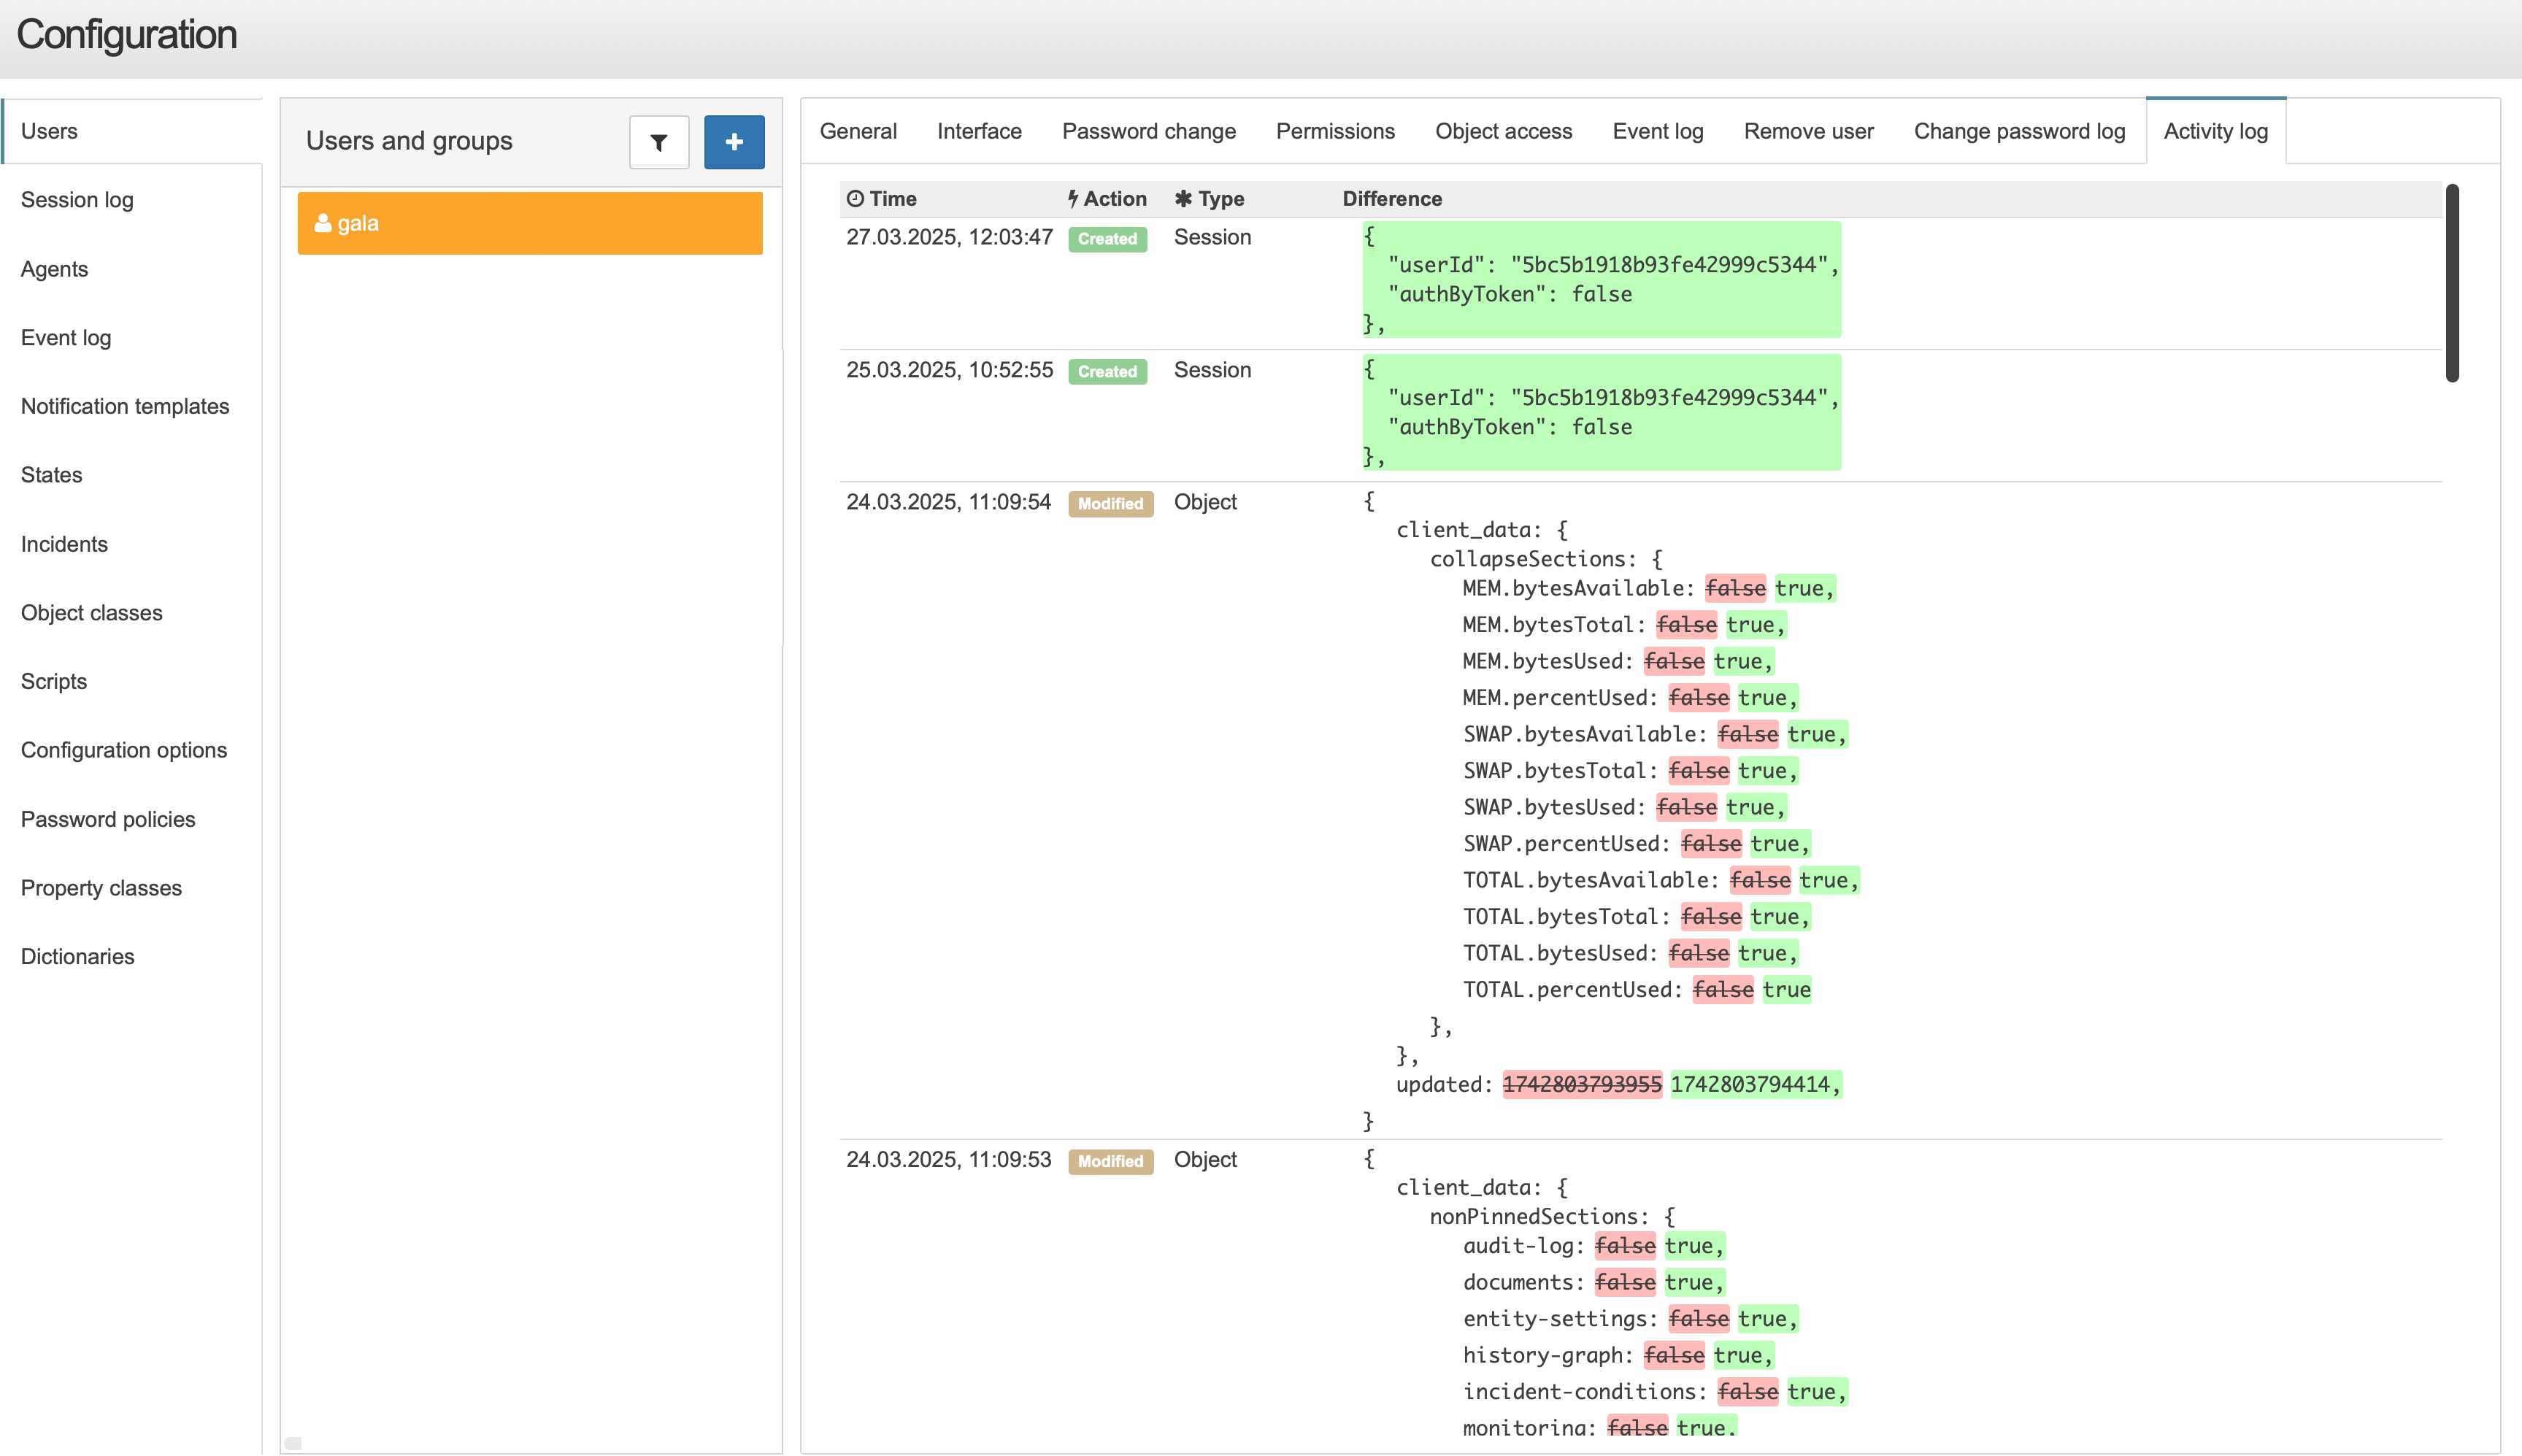Switch to the Permissions tab
Screen dimensions: 2522x1456
[1335, 131]
